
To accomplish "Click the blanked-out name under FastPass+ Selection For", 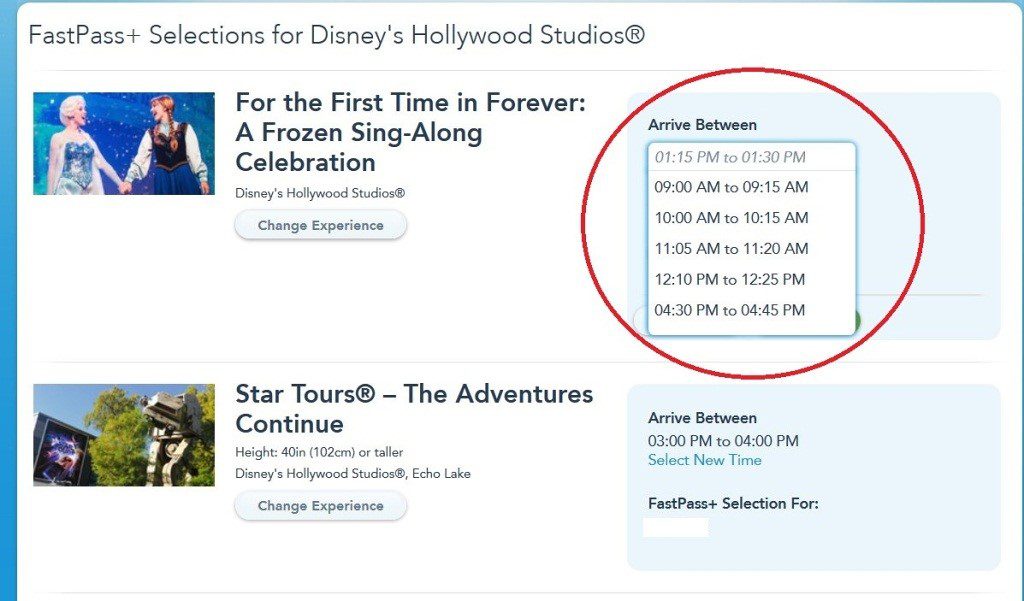I will coord(675,527).
